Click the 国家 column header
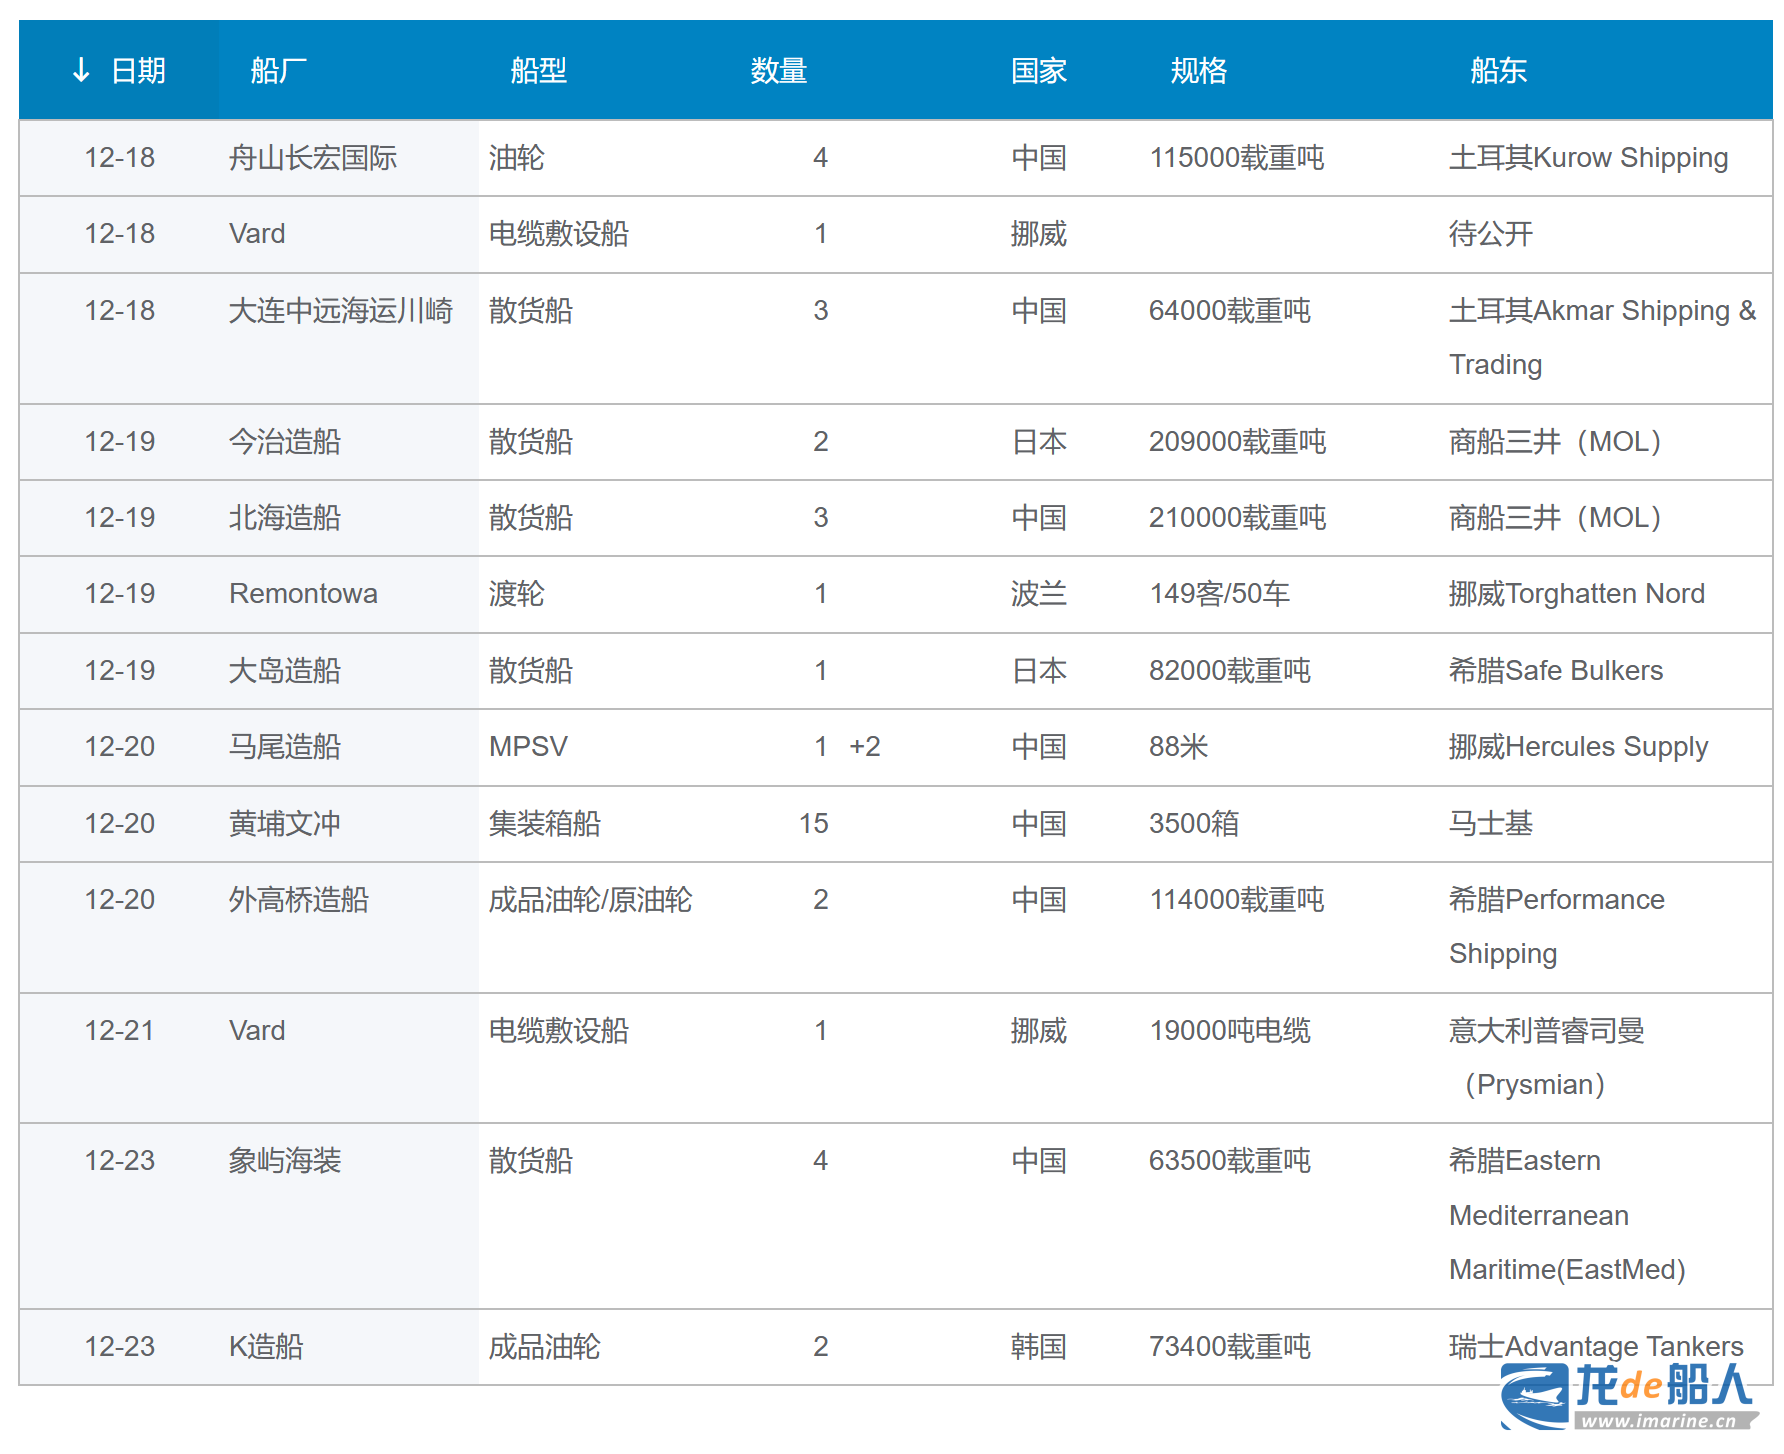1784x1454 pixels. [1039, 70]
